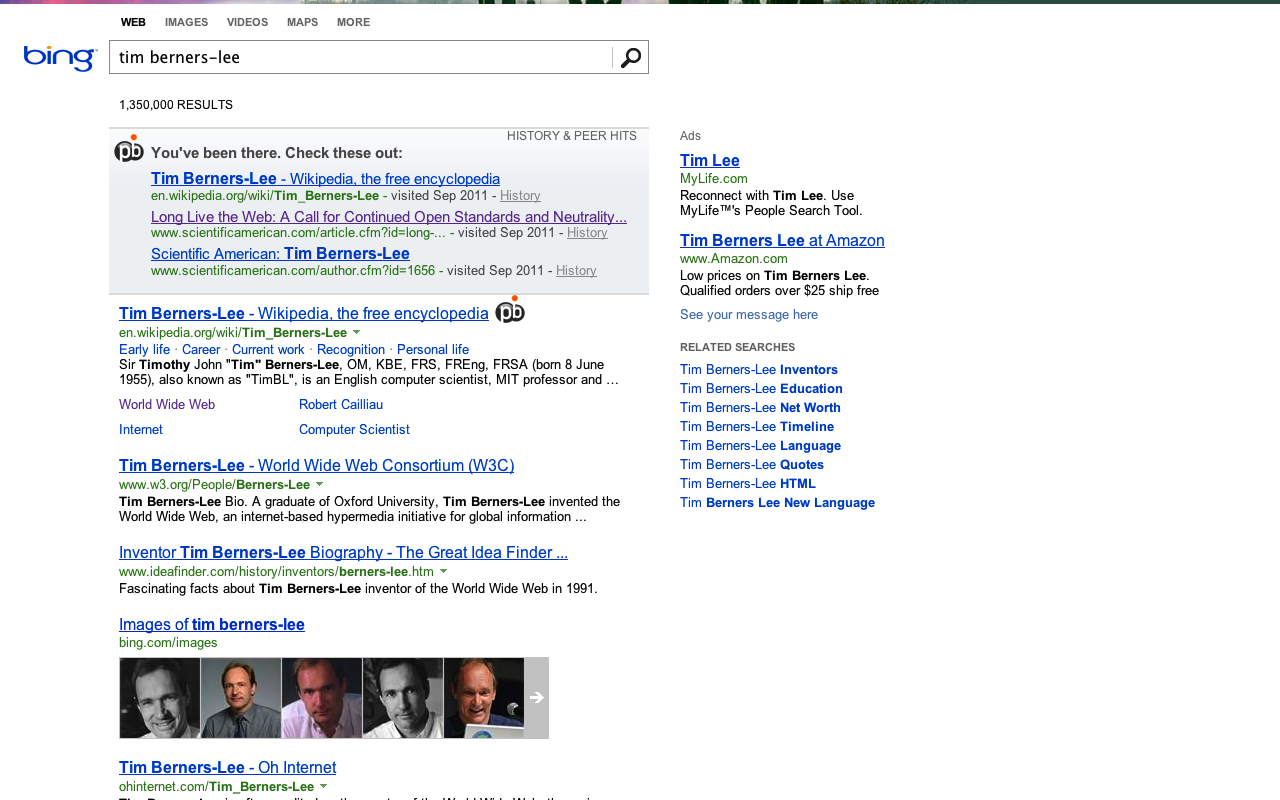Open World Wide Web Consortium (W3C) result
This screenshot has width=1280, height=800.
point(316,466)
